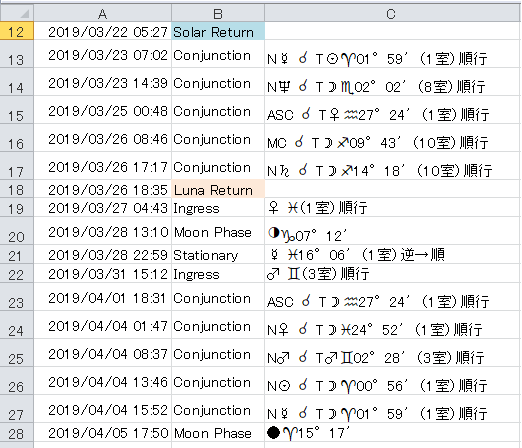
Task: Click the select-all corner triangle
Action: click(25, 14)
